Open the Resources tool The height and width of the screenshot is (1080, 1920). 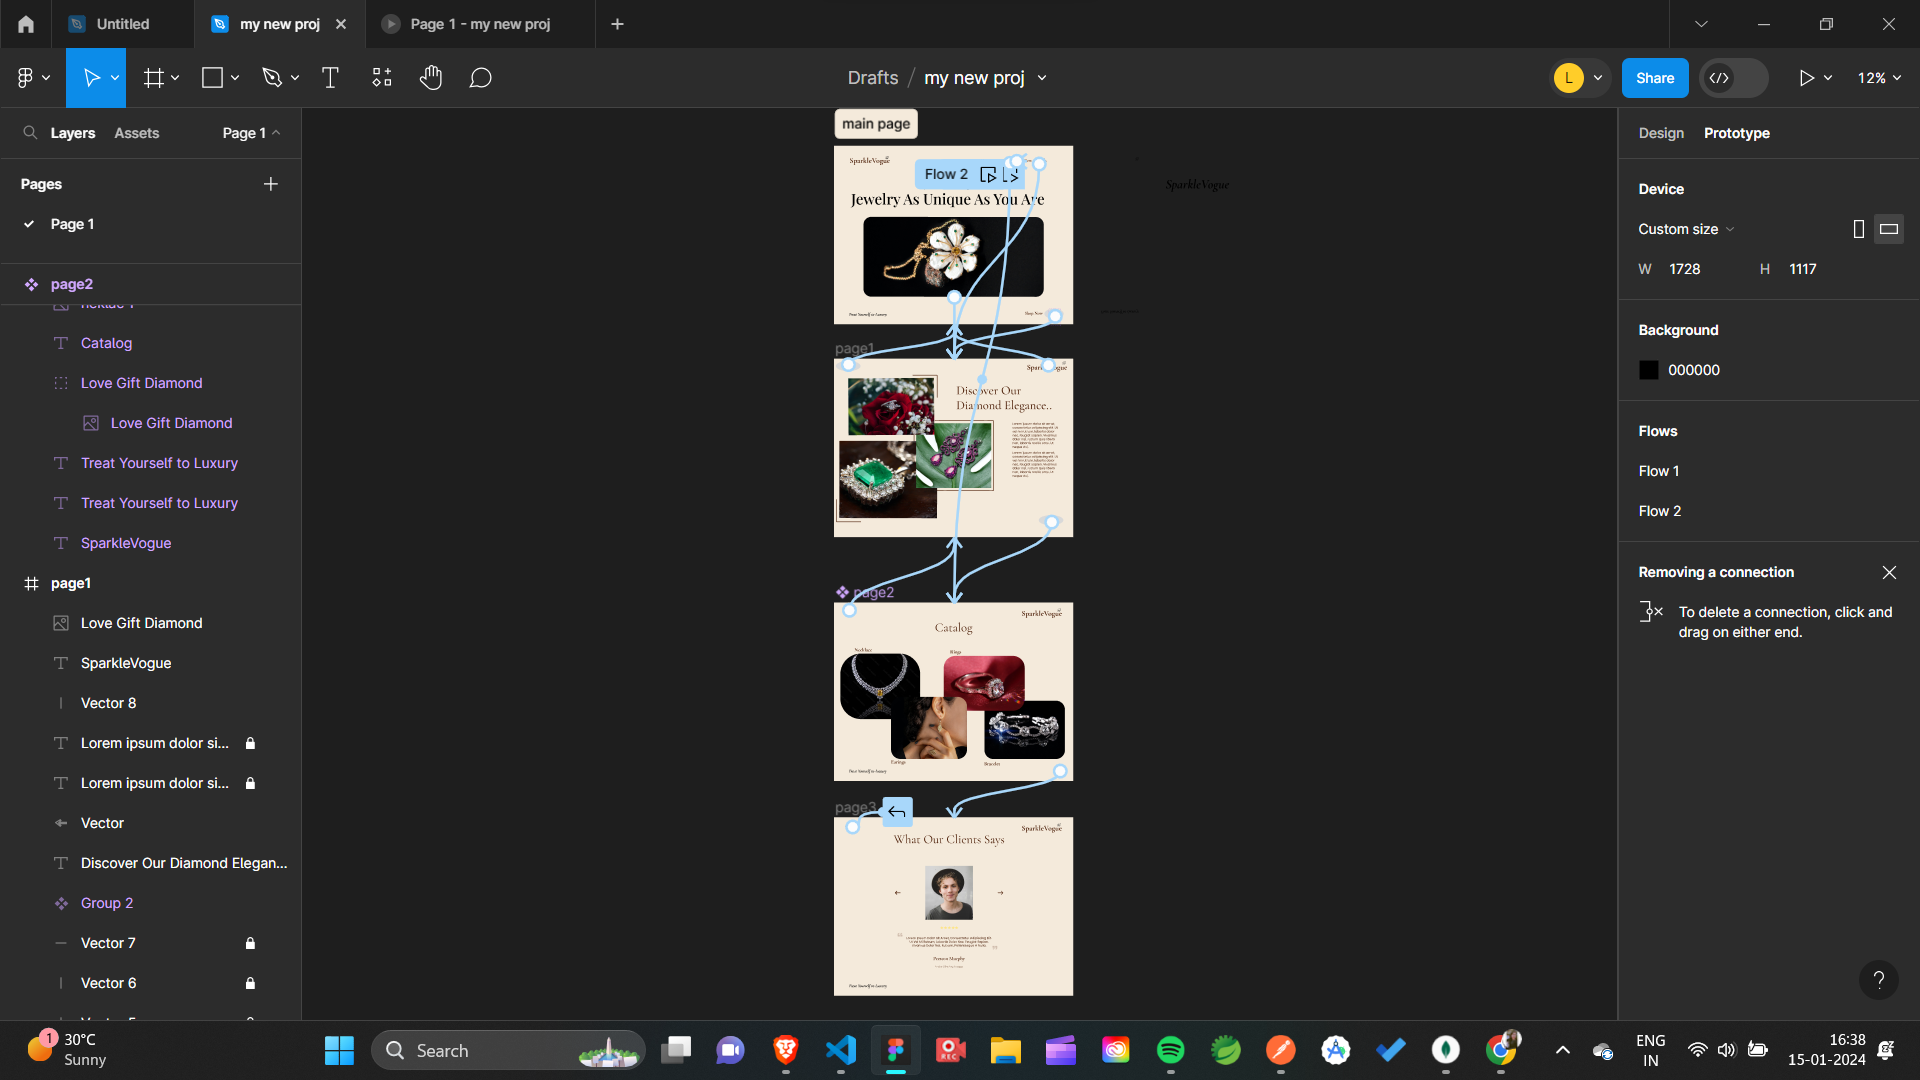tap(382, 78)
